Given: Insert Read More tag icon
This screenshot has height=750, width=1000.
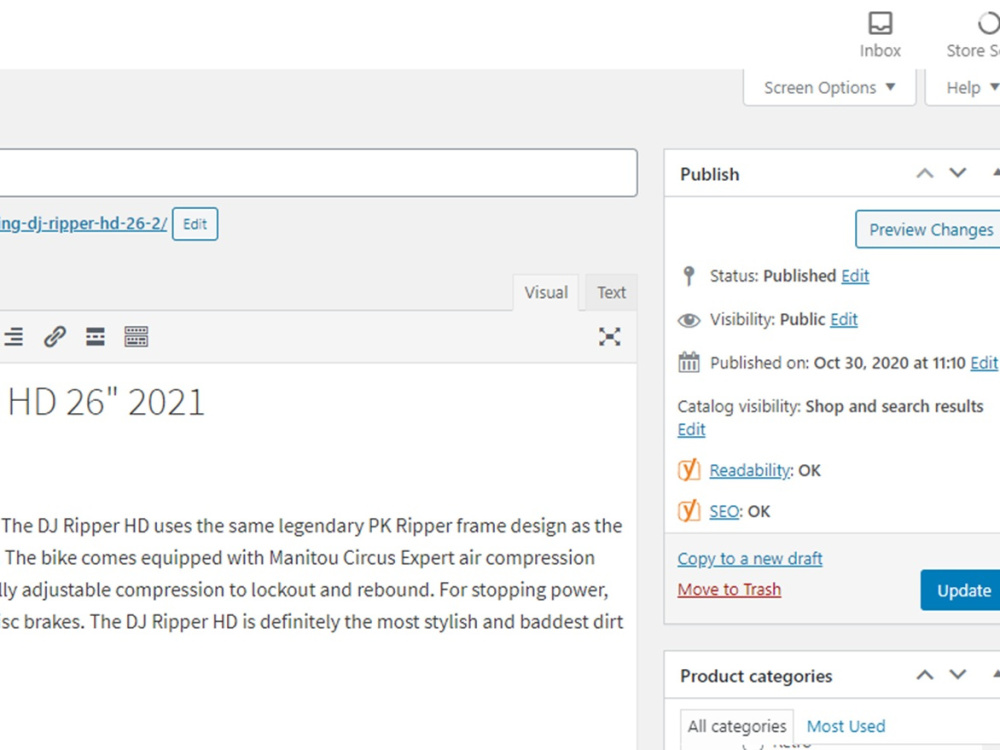Looking at the screenshot, I should [96, 336].
